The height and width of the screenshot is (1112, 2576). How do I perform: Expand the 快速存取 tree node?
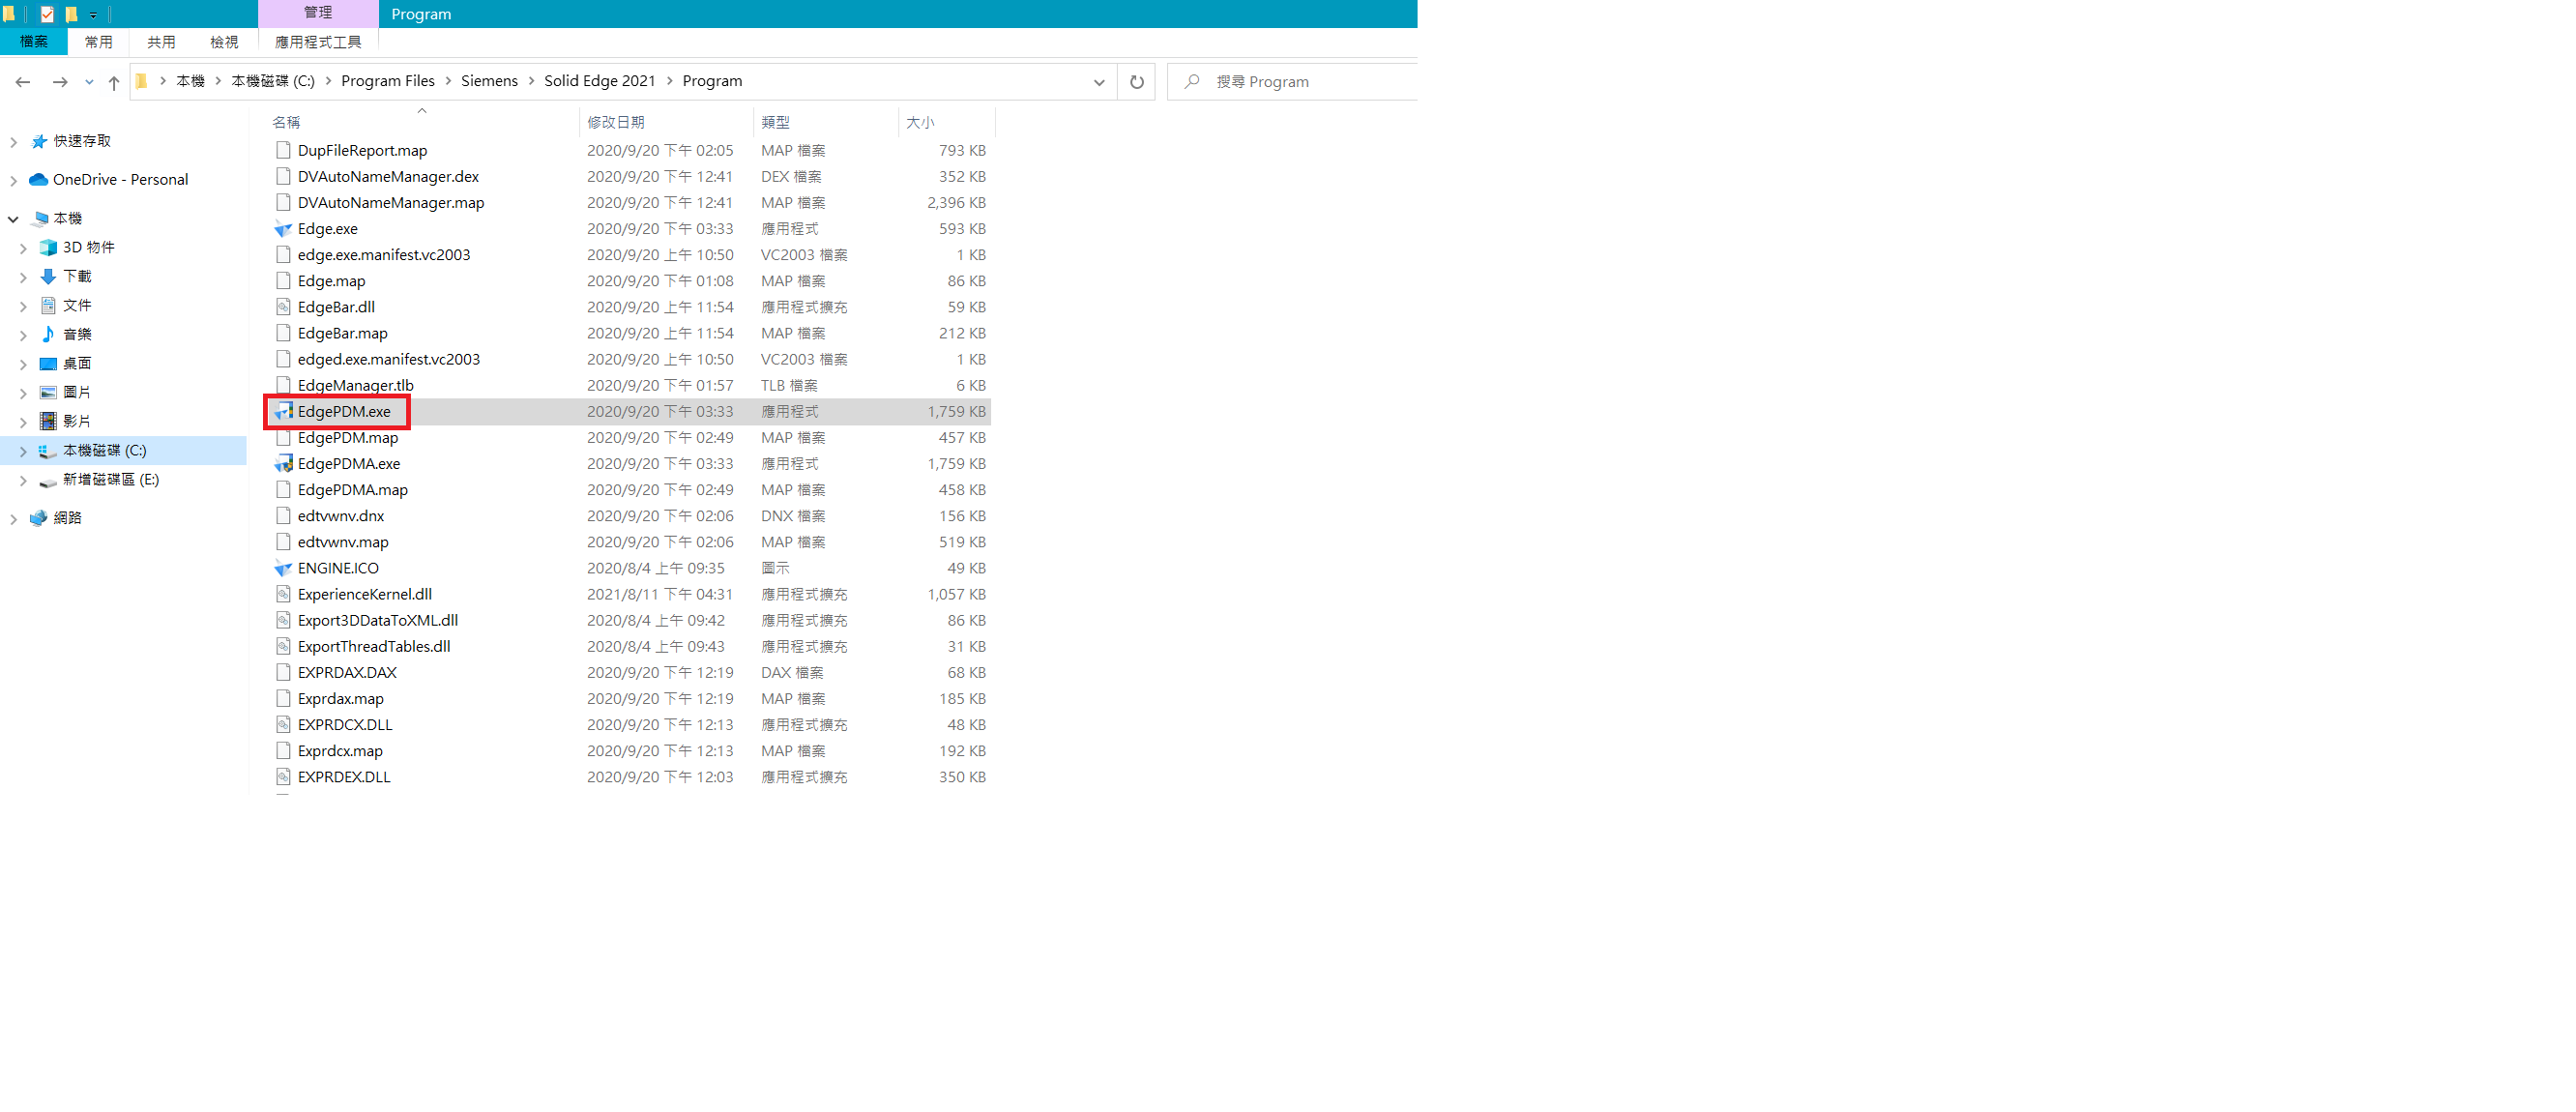click(13, 142)
